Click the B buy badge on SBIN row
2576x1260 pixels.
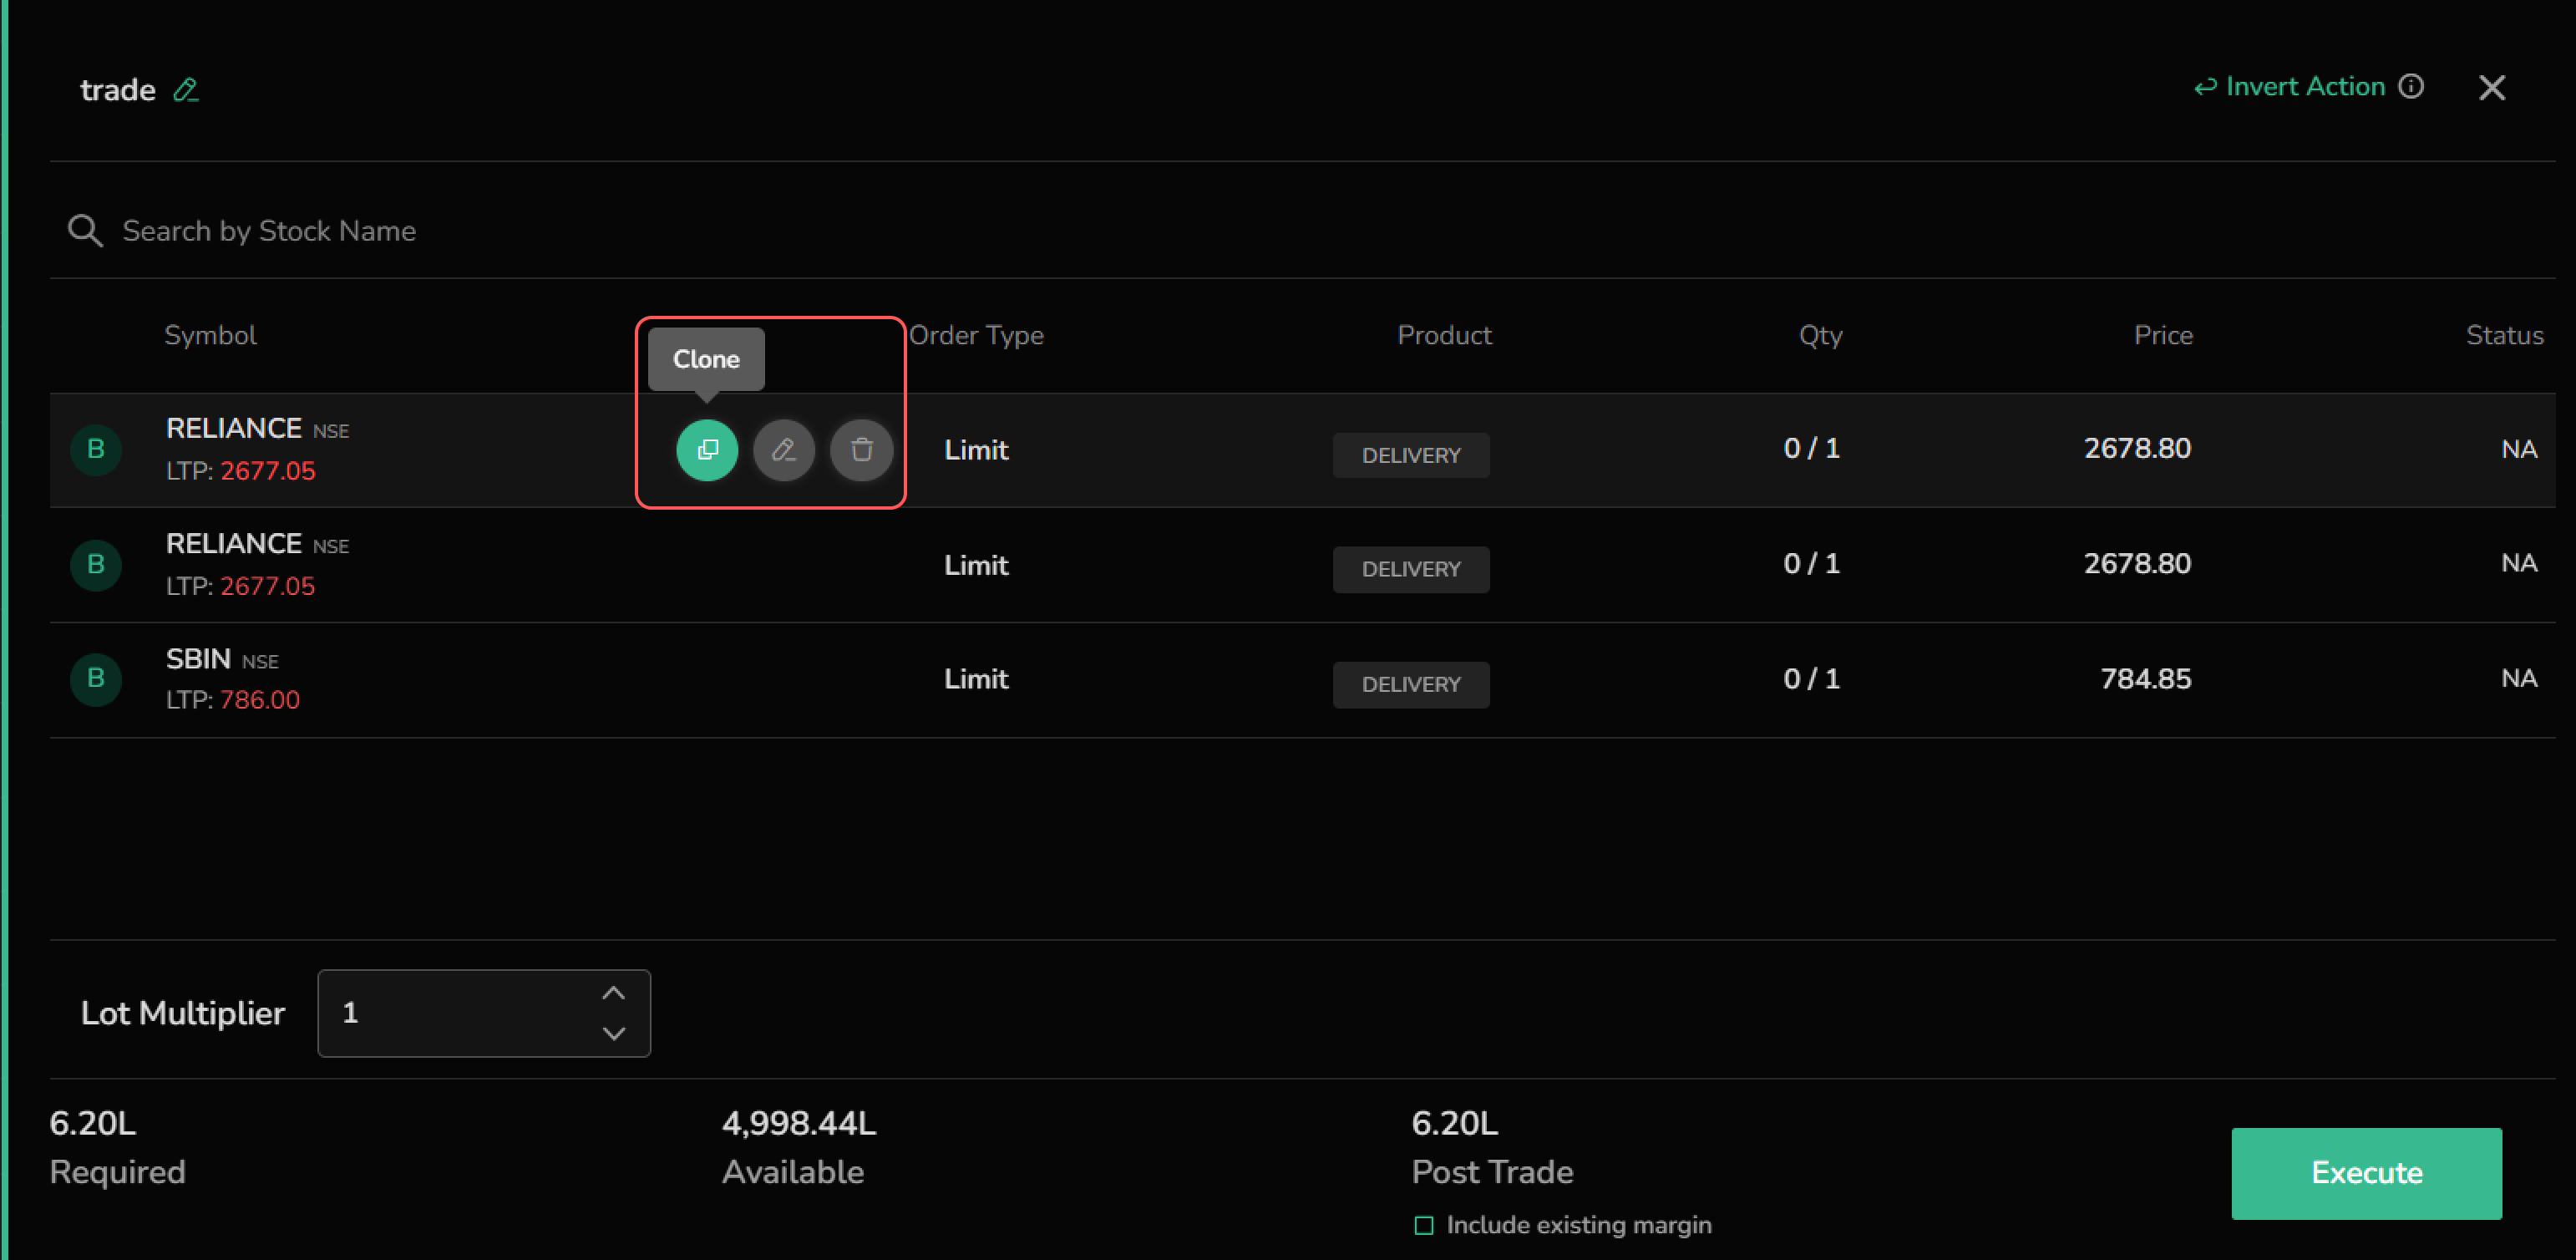tap(96, 679)
